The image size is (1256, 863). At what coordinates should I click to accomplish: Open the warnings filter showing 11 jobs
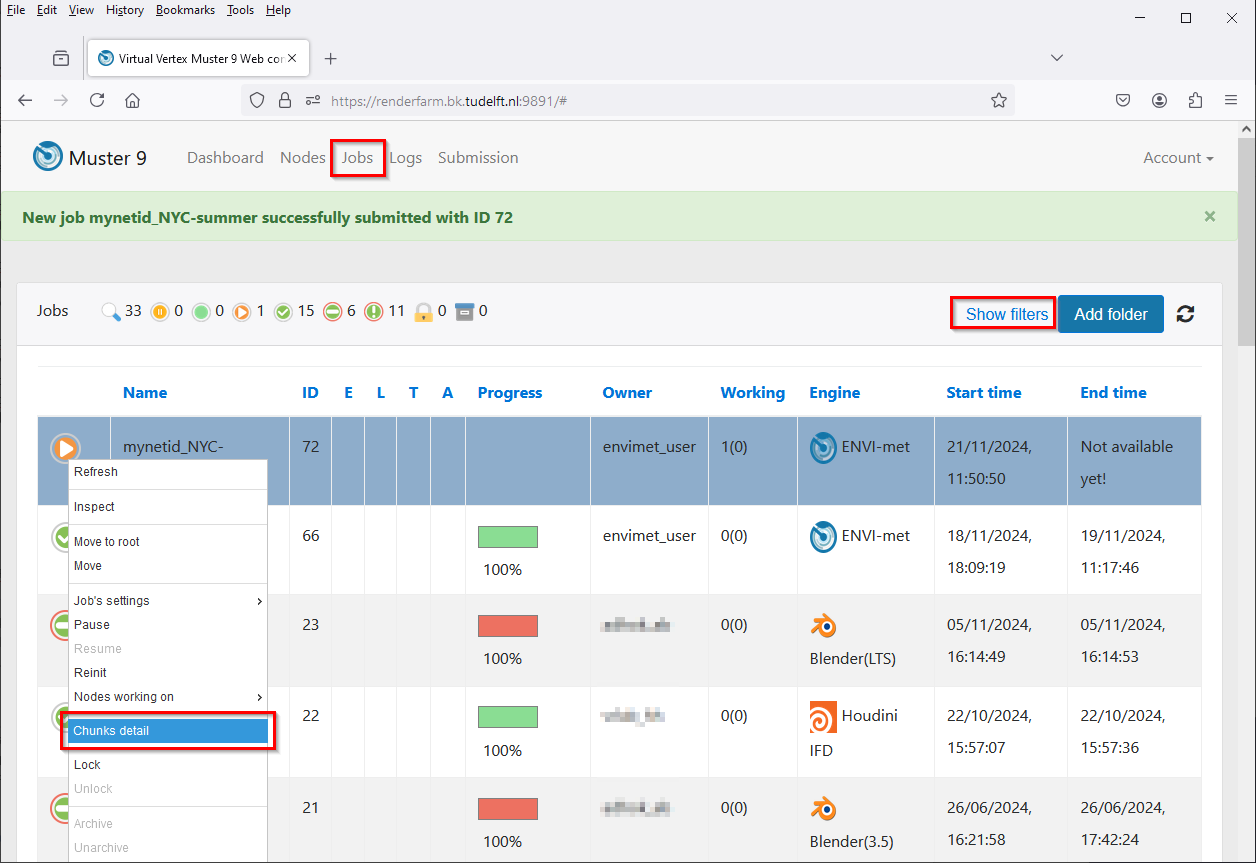374,310
